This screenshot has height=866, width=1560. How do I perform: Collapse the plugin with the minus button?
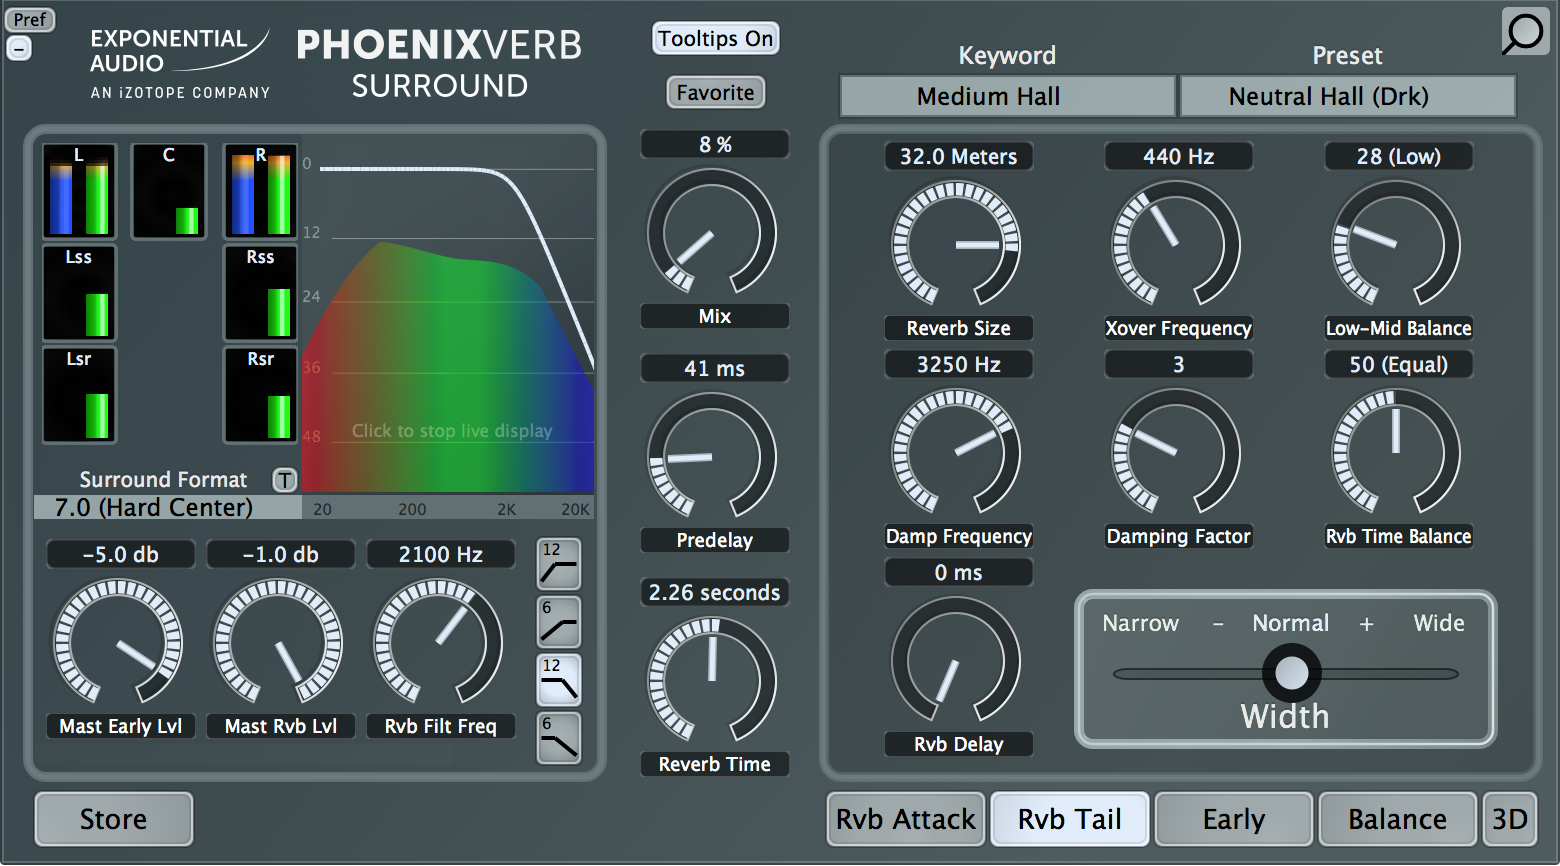[x=19, y=48]
